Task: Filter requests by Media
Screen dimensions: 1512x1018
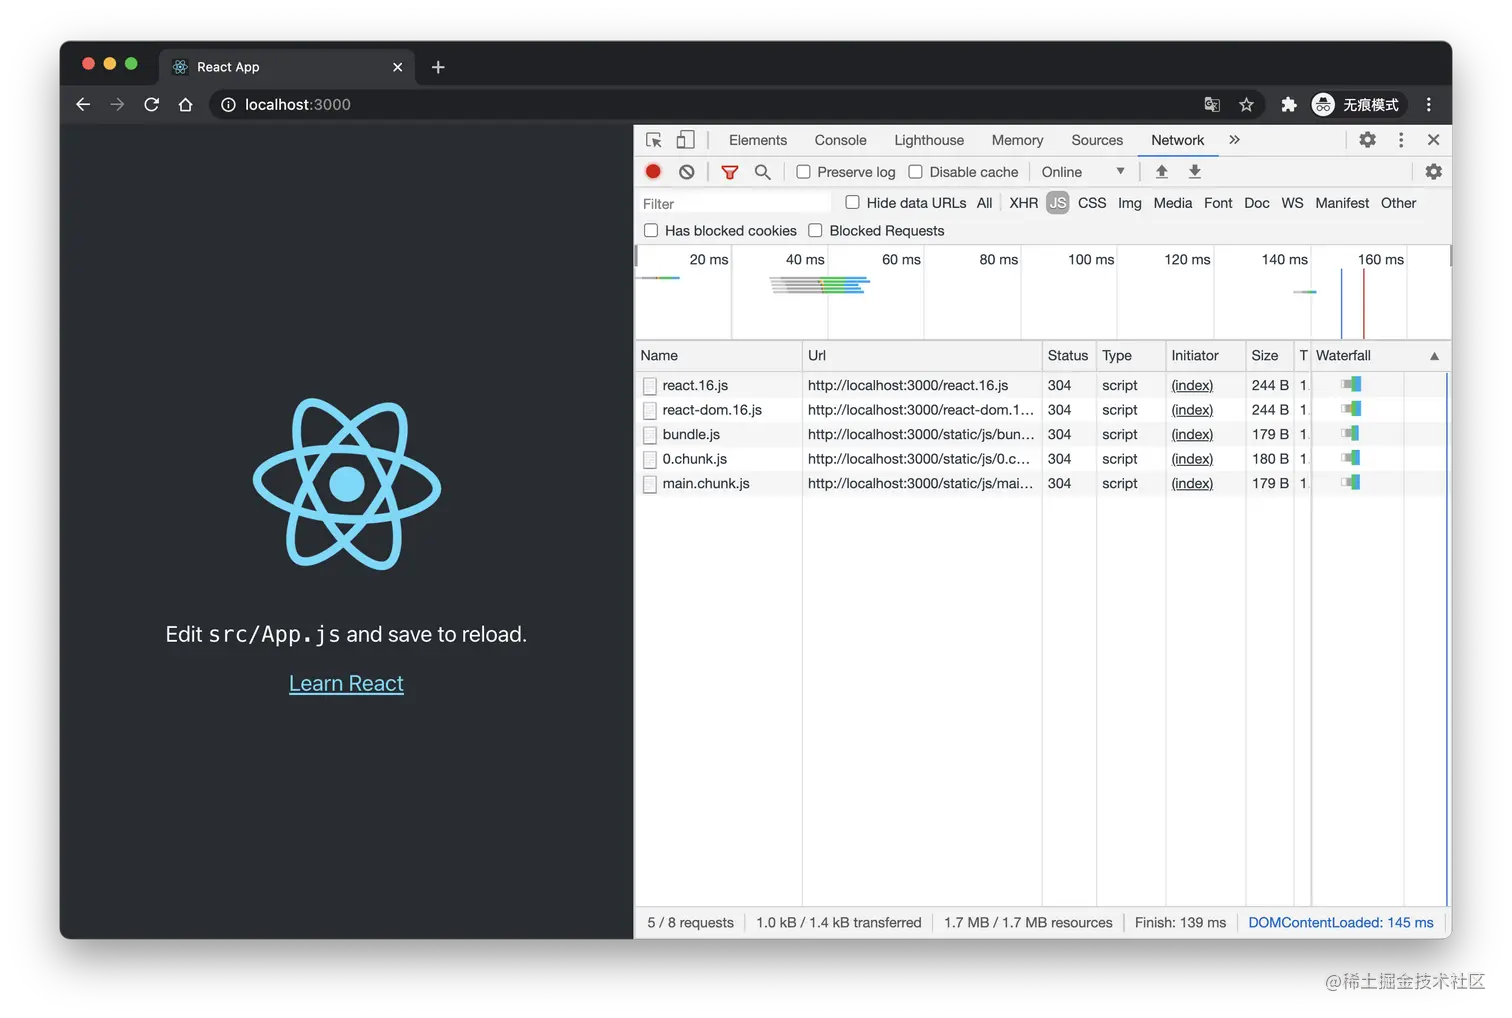Action: click(1172, 203)
